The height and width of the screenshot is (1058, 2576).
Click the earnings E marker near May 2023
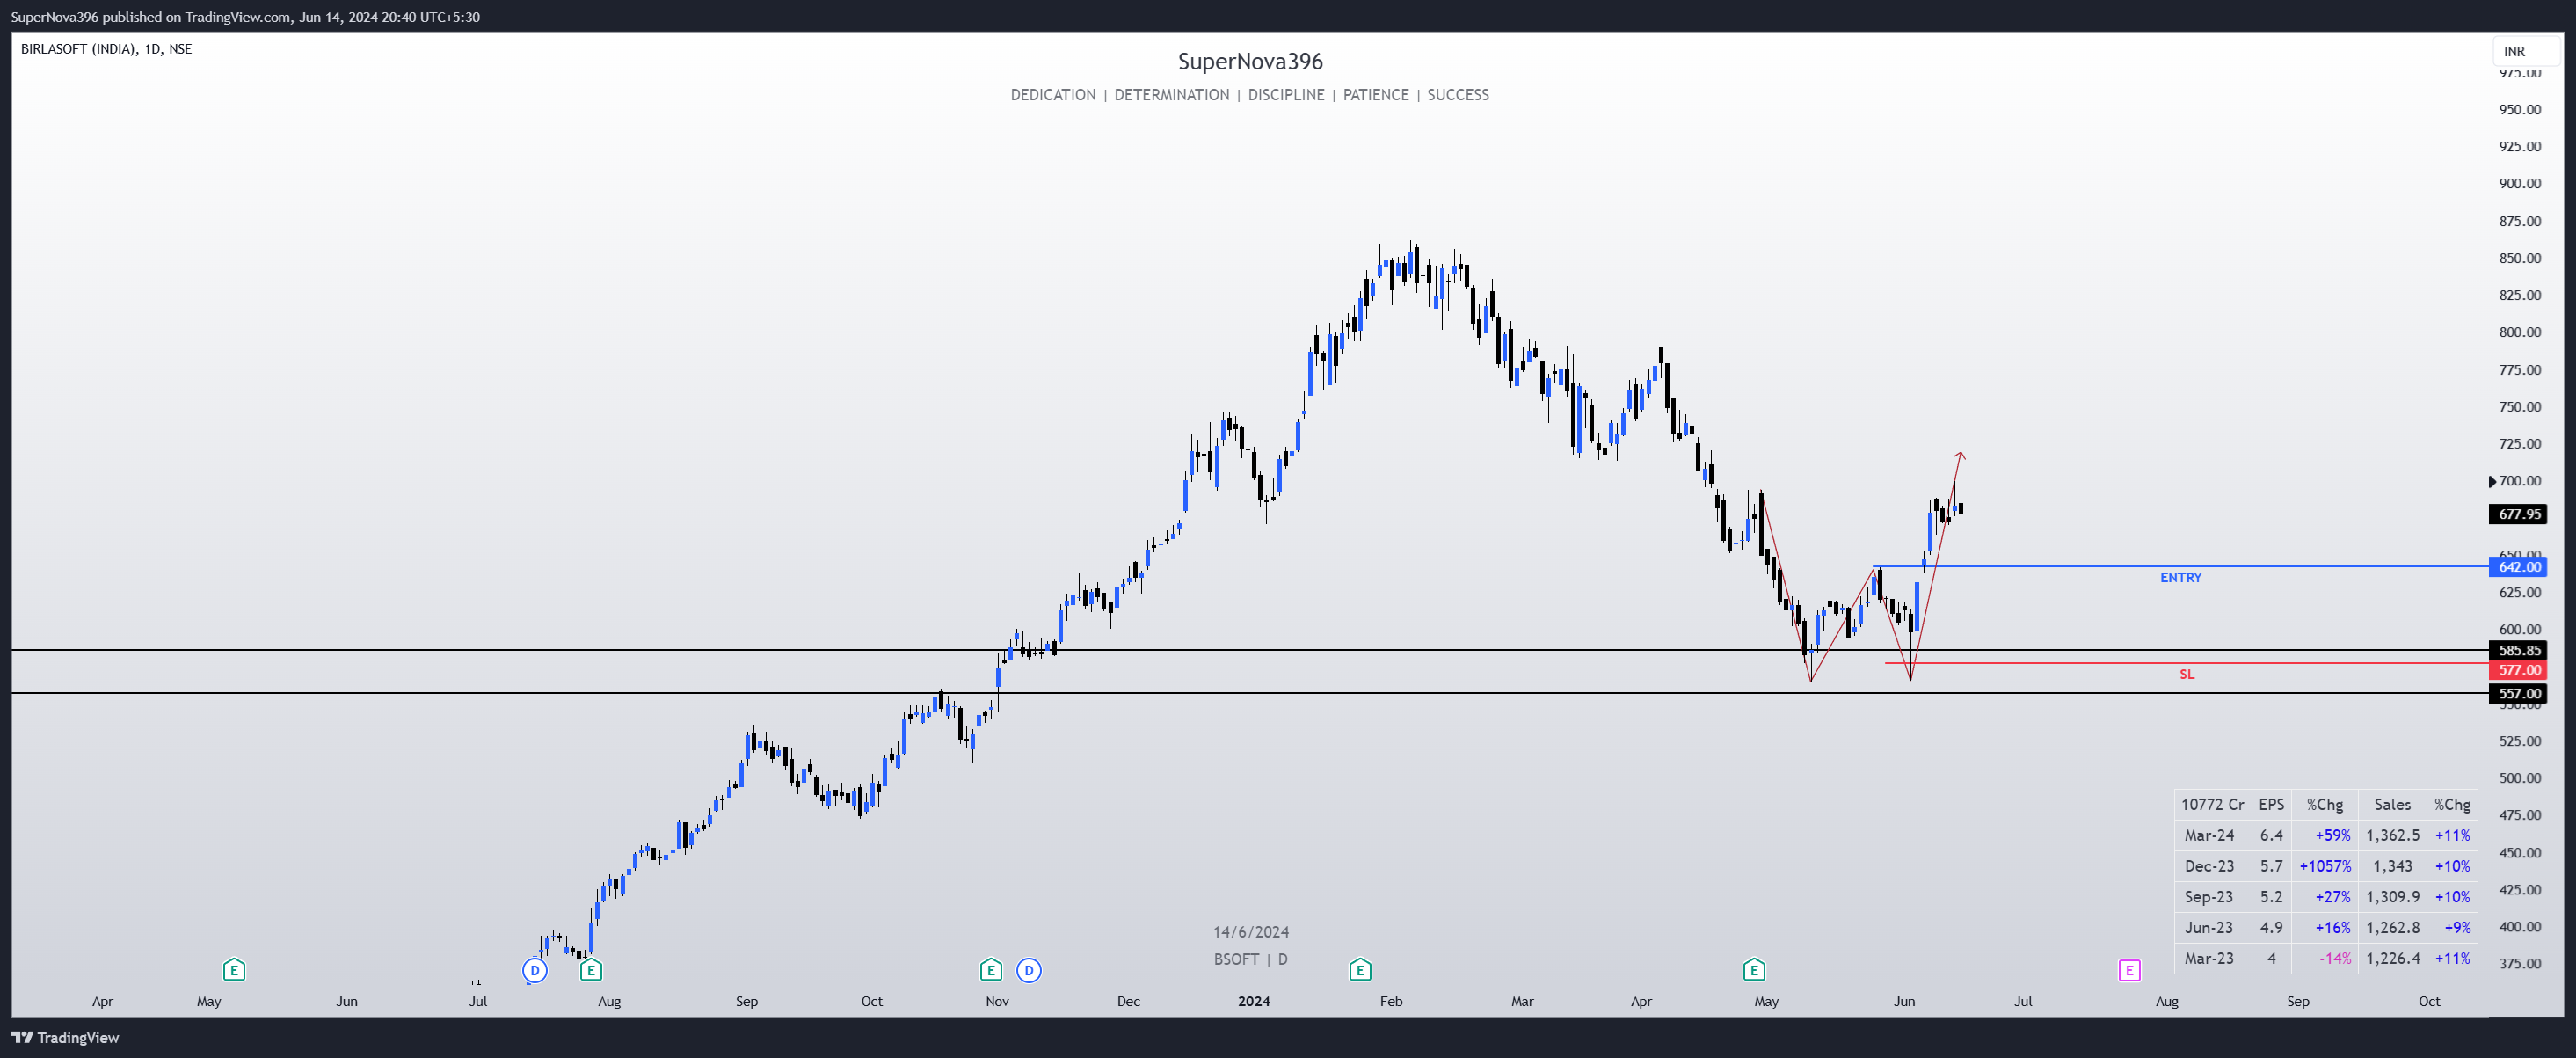(234, 970)
